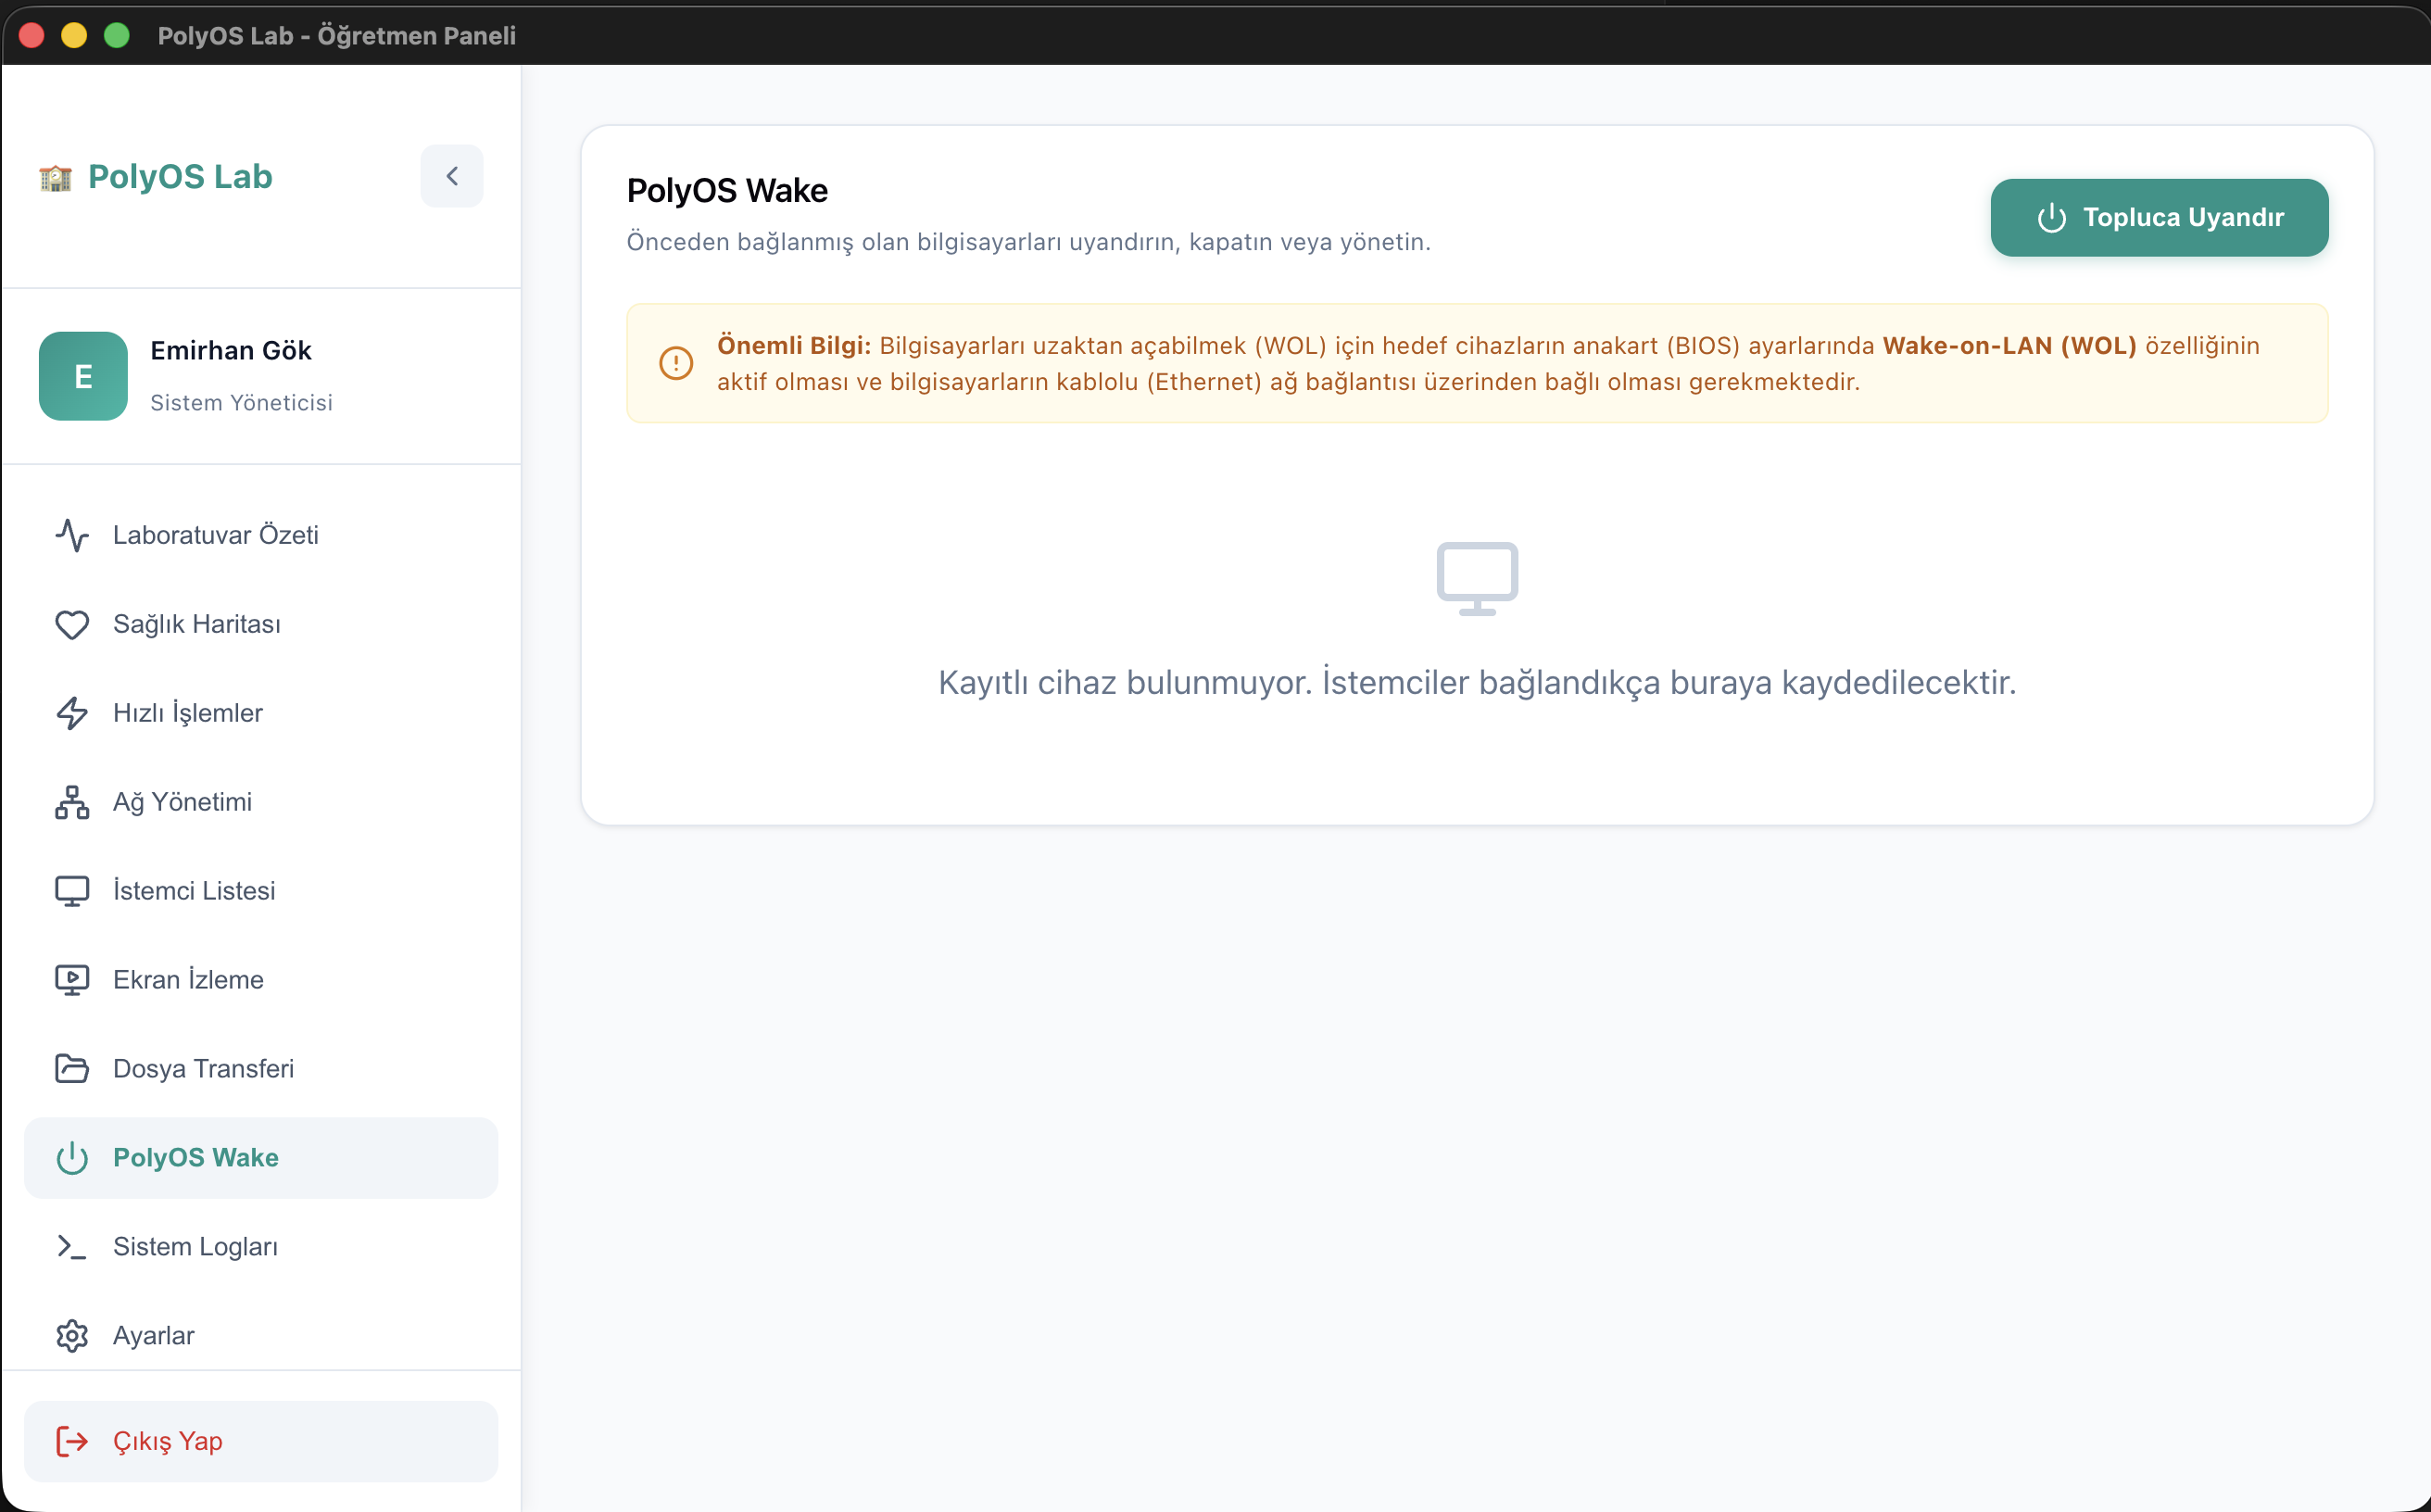The image size is (2431, 1512).
Task: Minimize the window with yellow button
Action: [x=74, y=35]
